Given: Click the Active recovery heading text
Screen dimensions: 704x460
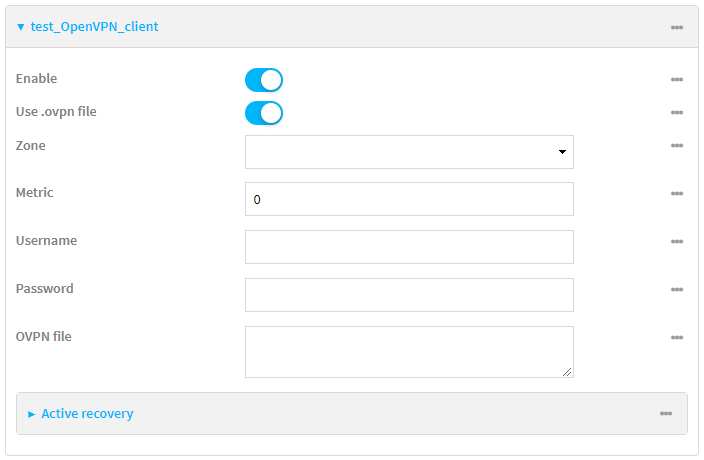Looking at the screenshot, I should click(x=87, y=414).
